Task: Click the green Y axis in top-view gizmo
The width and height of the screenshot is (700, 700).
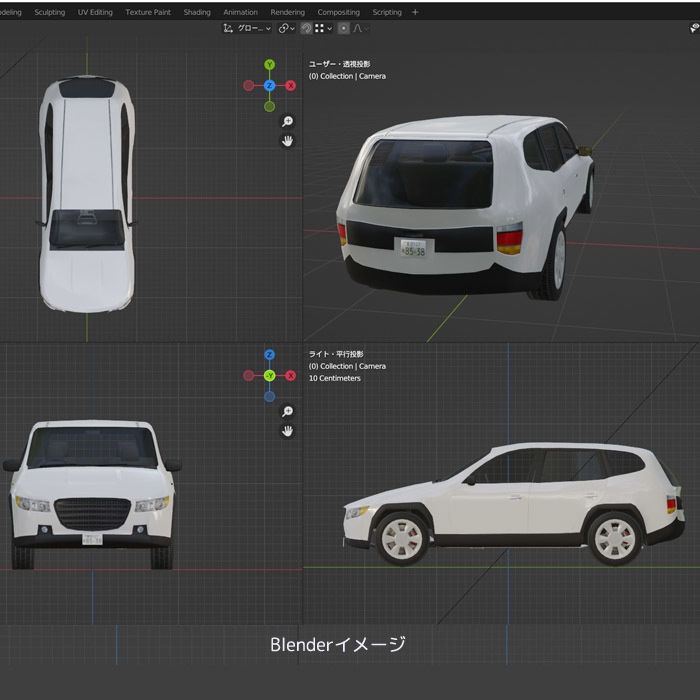Action: pyautogui.click(x=269, y=65)
